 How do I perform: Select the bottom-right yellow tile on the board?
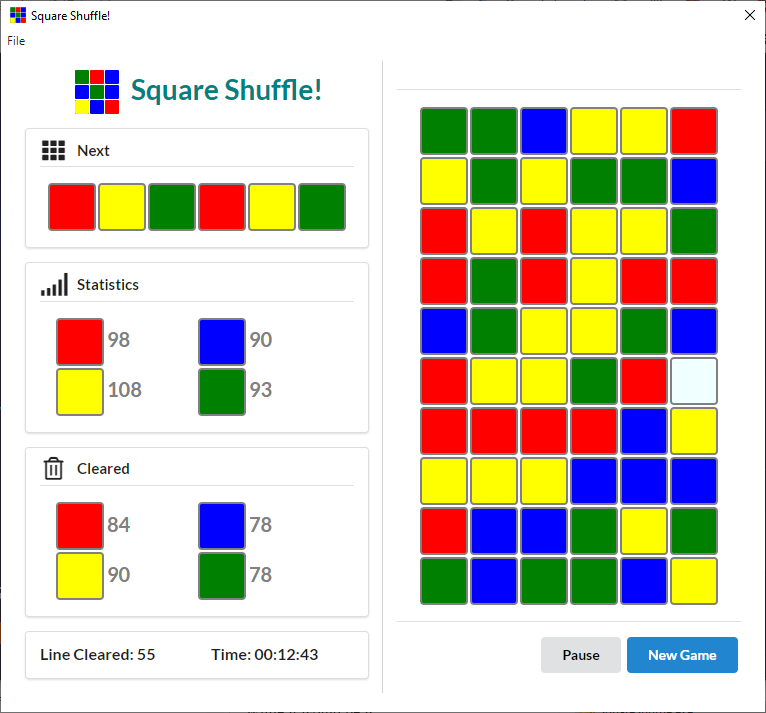[694, 581]
